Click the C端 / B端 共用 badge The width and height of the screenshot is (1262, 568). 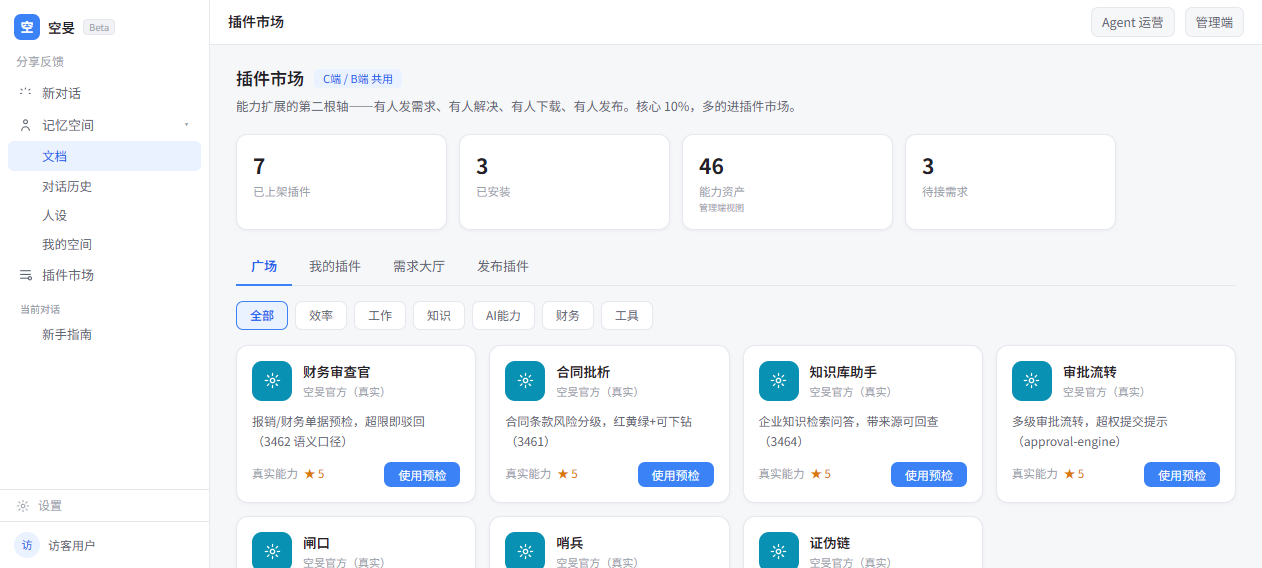pos(358,79)
